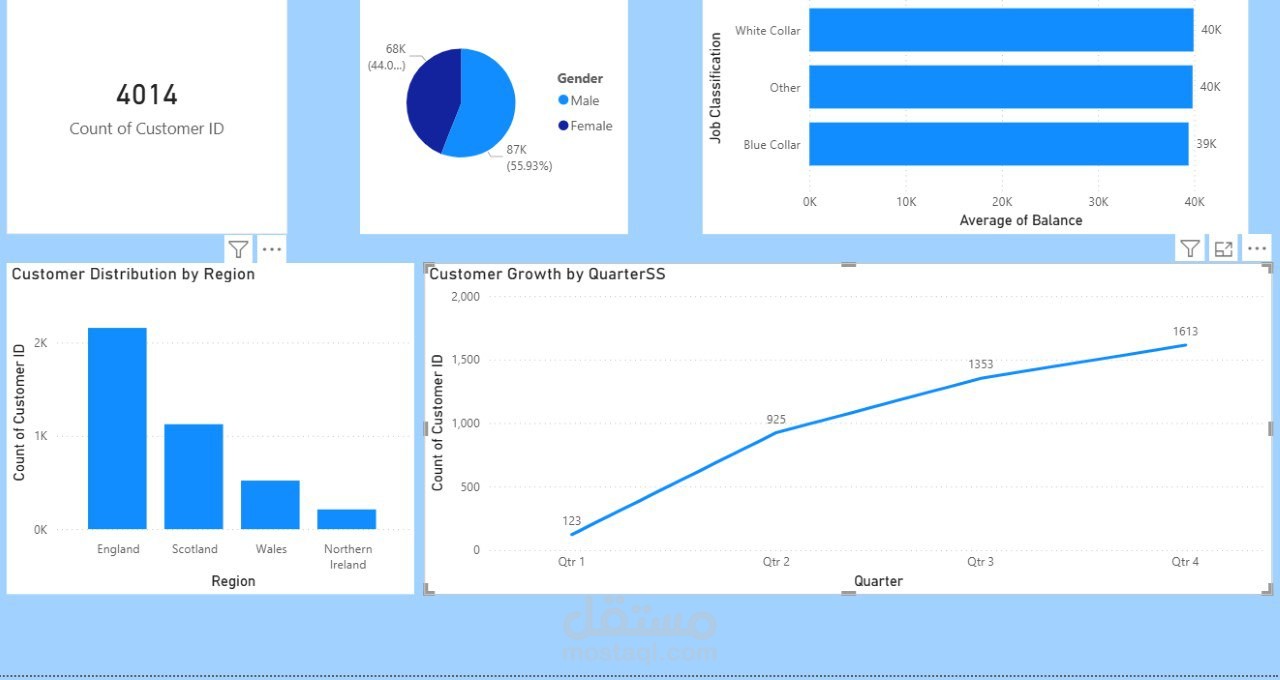Select the Other bar in Job Classification
The image size is (1280, 680).
pos(1000,87)
